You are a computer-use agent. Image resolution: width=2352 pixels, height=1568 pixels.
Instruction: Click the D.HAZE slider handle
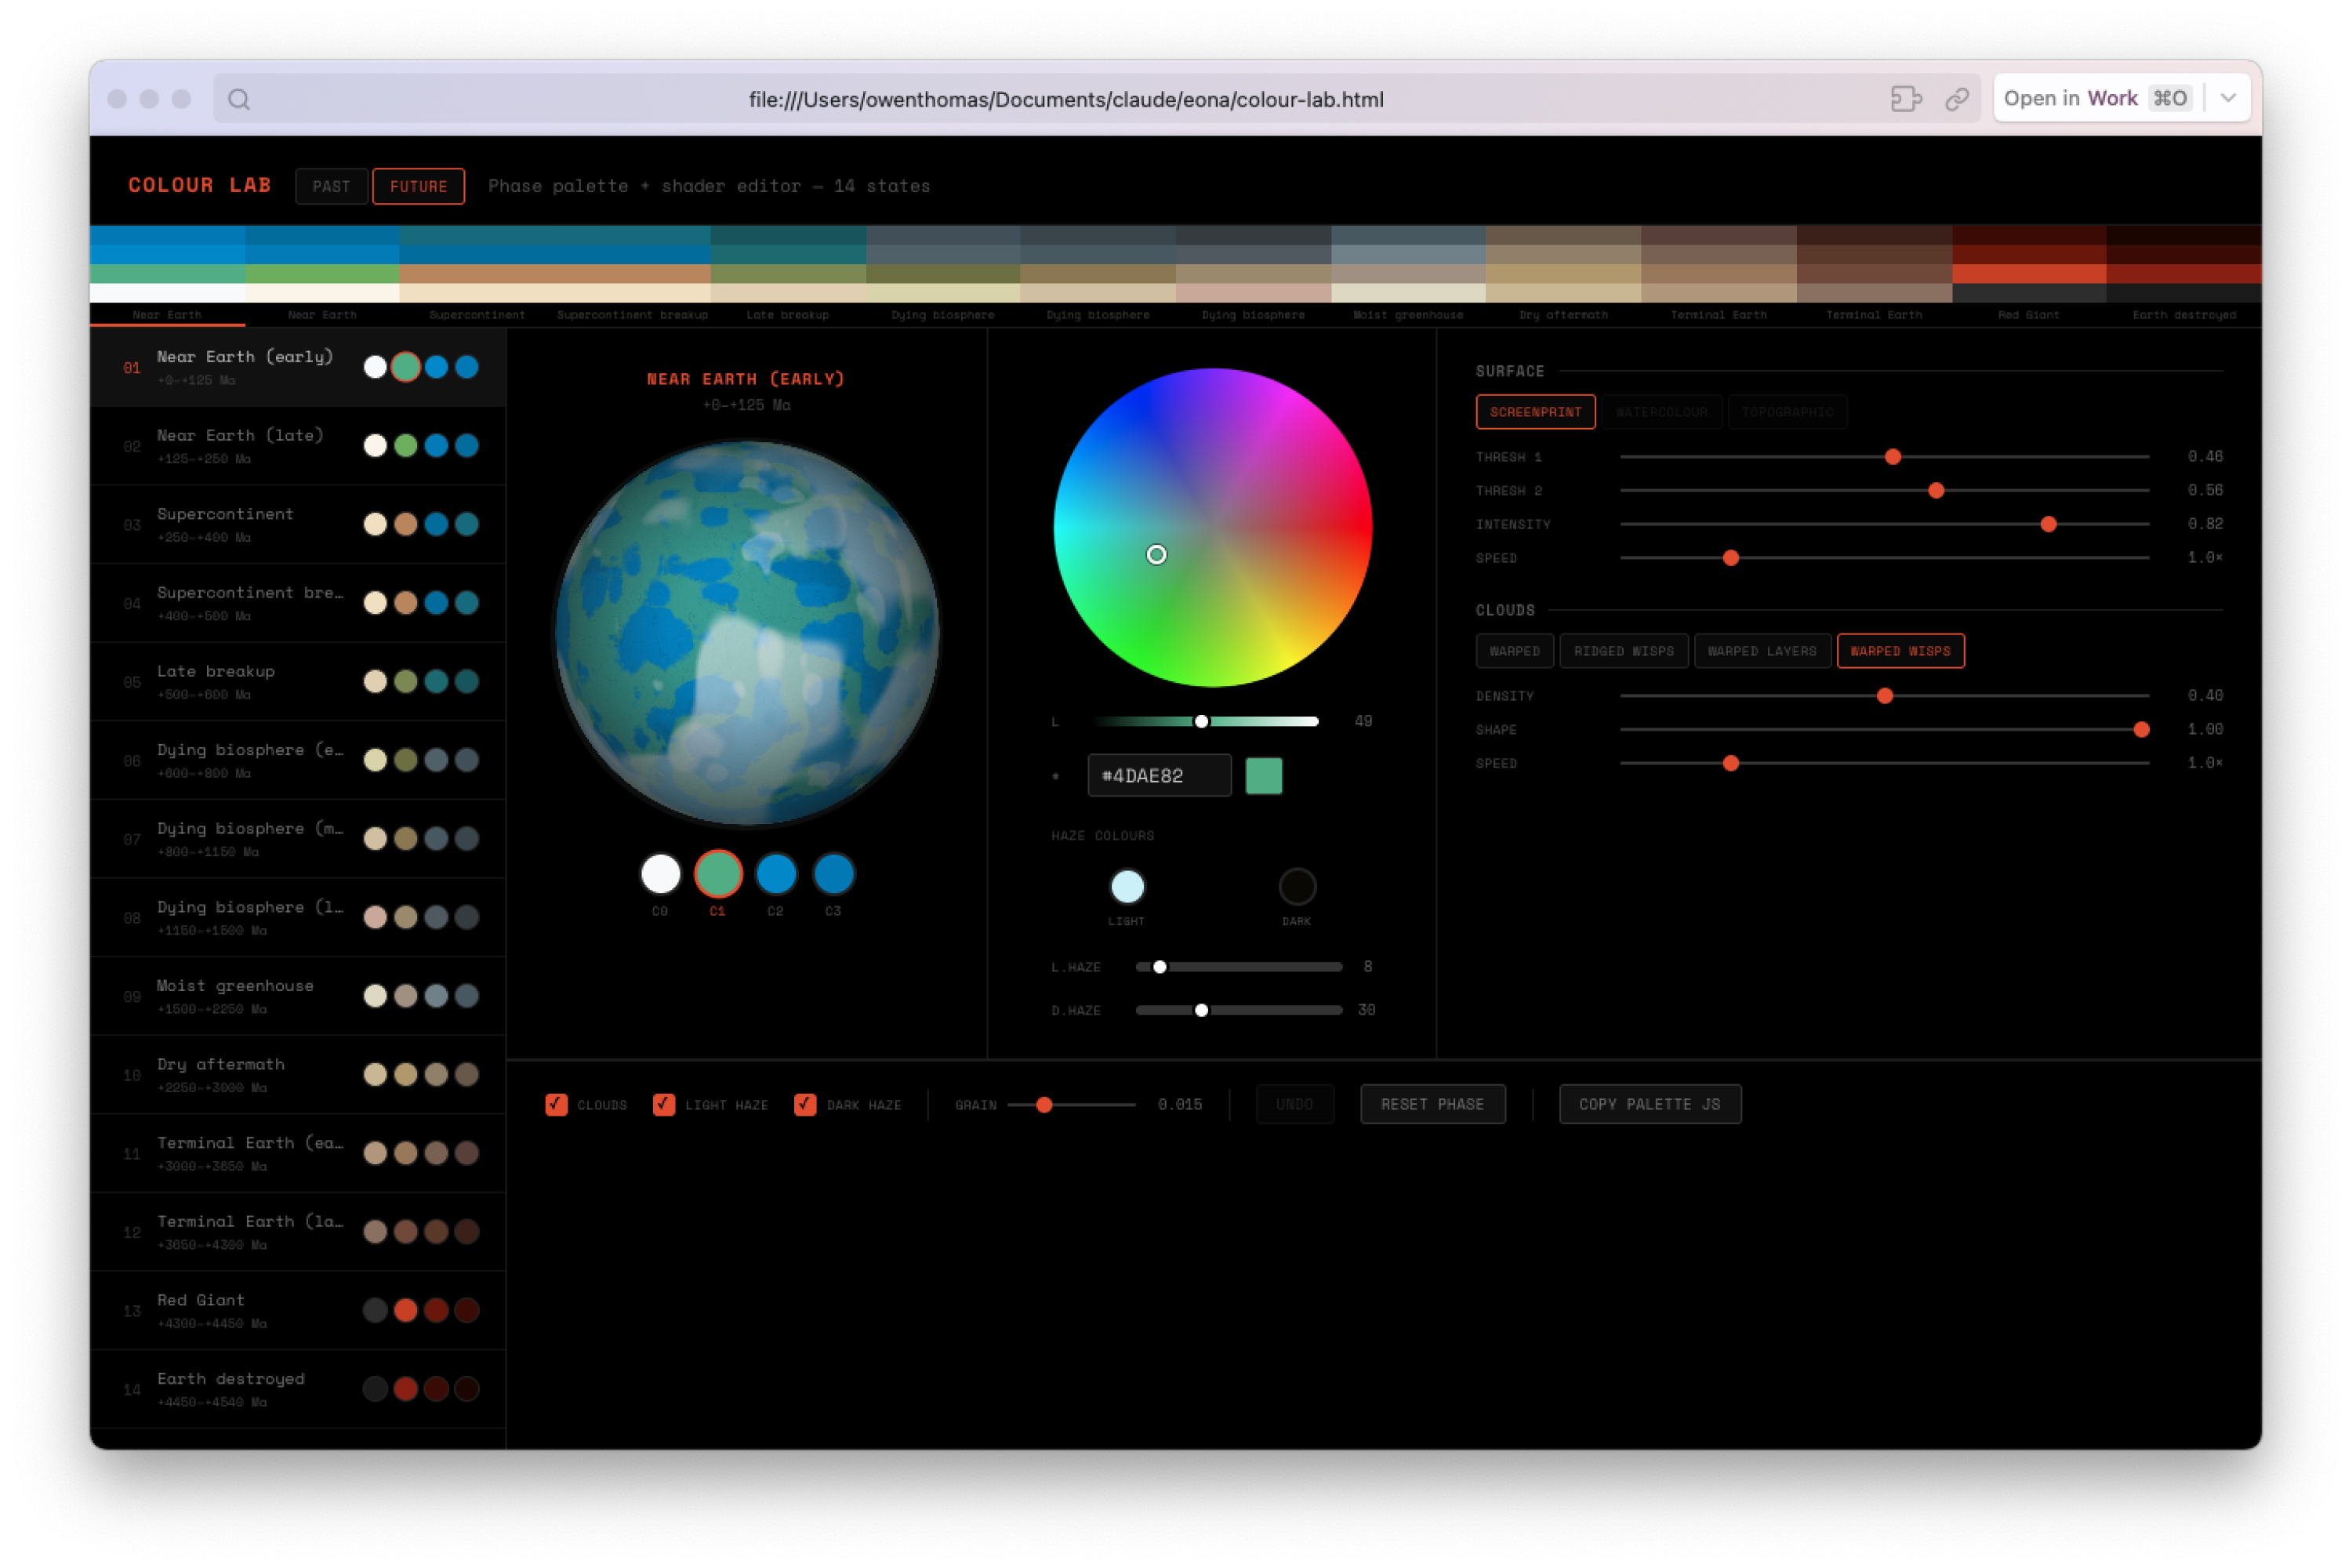pyautogui.click(x=1201, y=1010)
